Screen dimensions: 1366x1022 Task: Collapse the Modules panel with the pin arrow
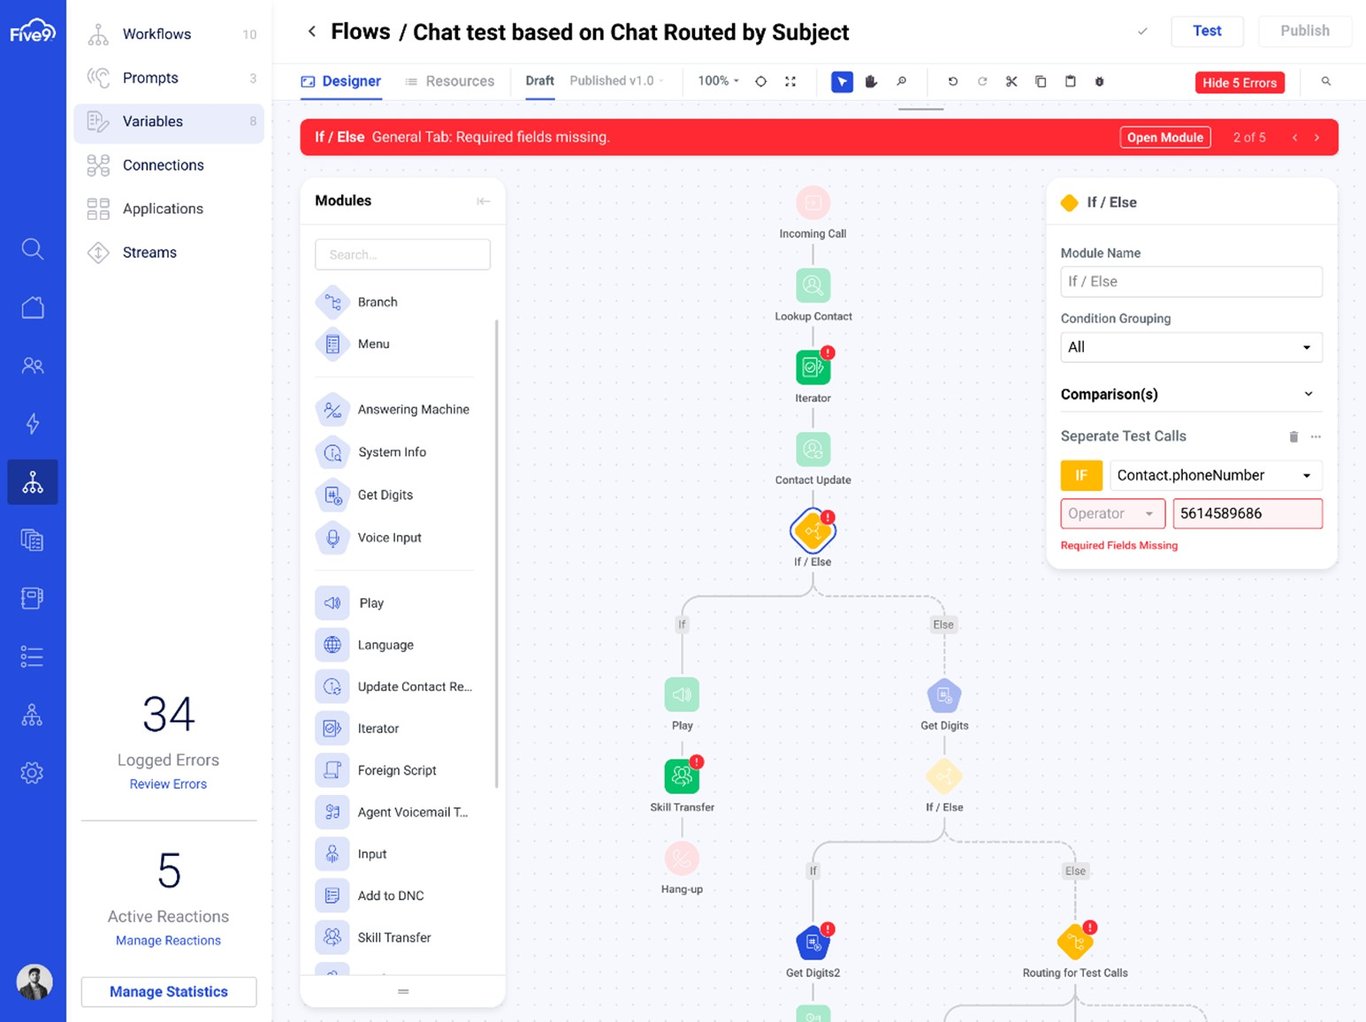coord(483,201)
